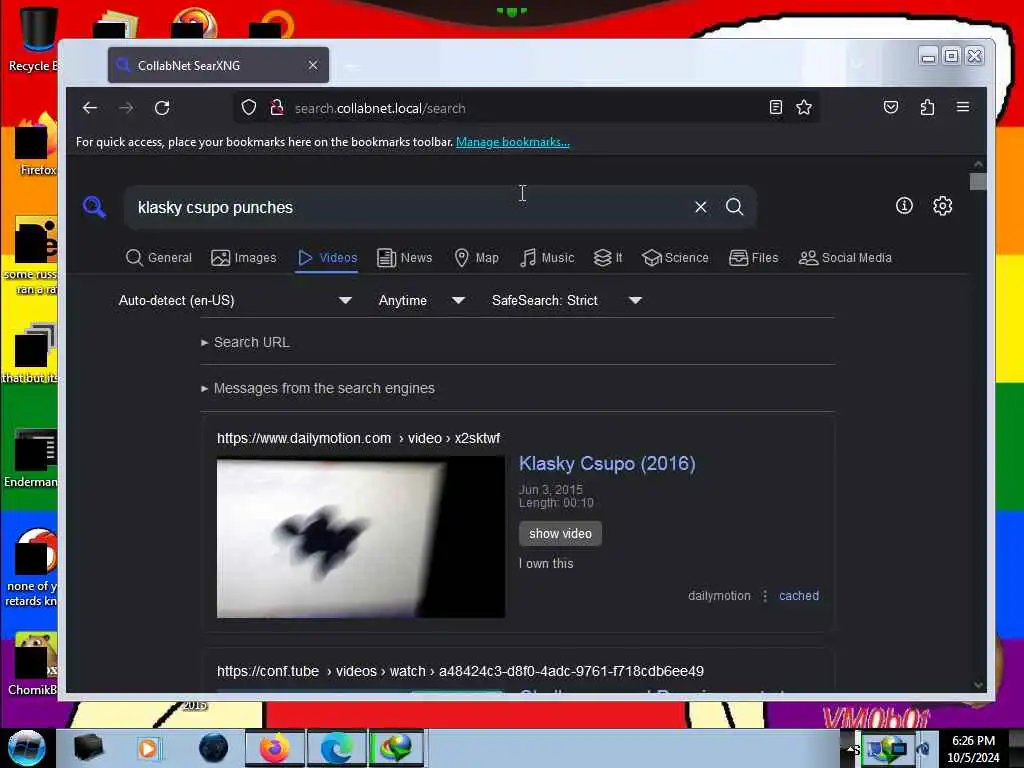Open the Auto-detect (en-US) language dropdown

(x=235, y=300)
